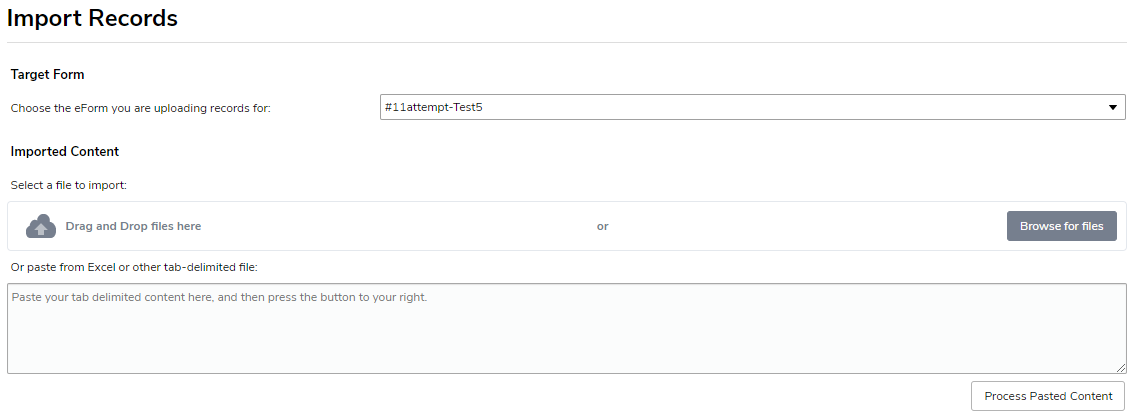Screen dimensions: 1135x419
Task: Click Process Pasted Content button
Action: [x=1048, y=396]
